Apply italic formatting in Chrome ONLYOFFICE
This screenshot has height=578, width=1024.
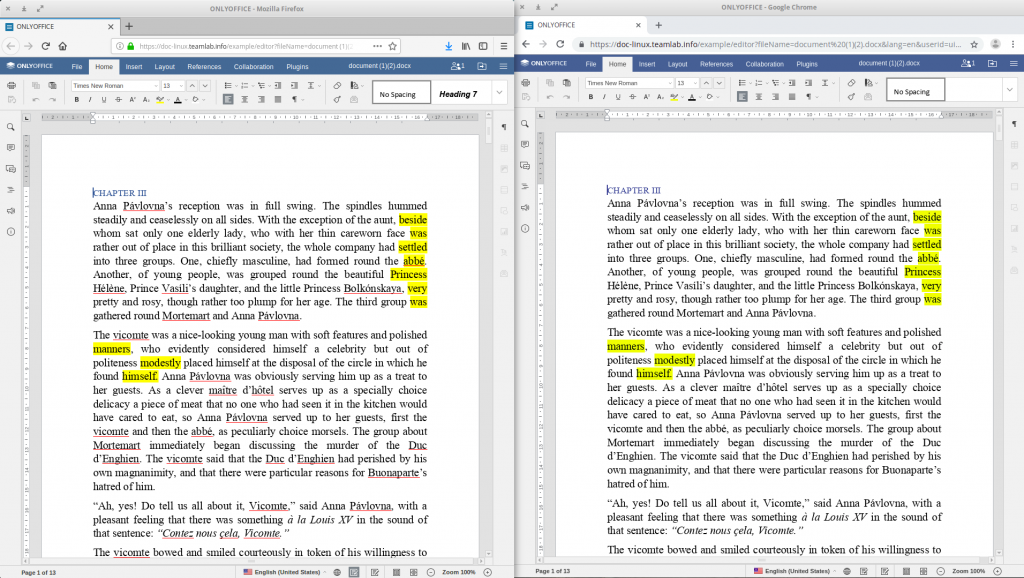[x=604, y=95]
